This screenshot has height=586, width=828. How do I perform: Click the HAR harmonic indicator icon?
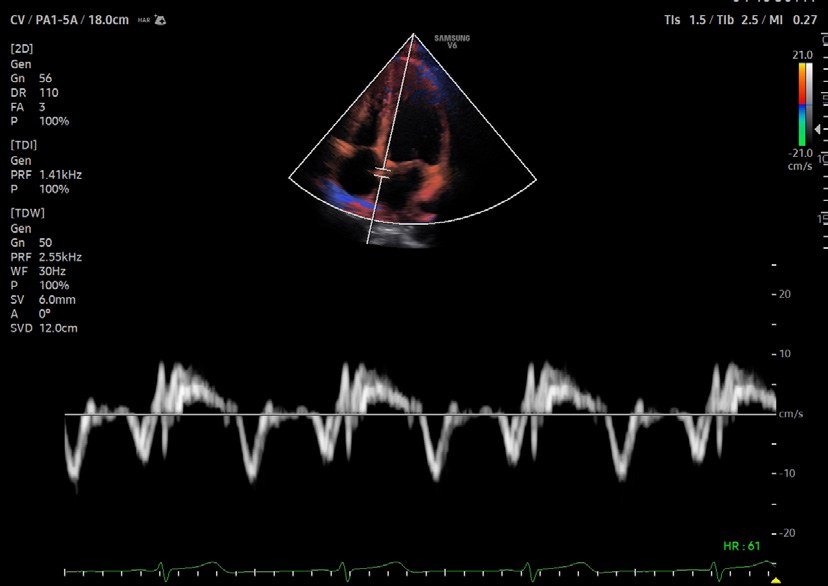(144, 20)
